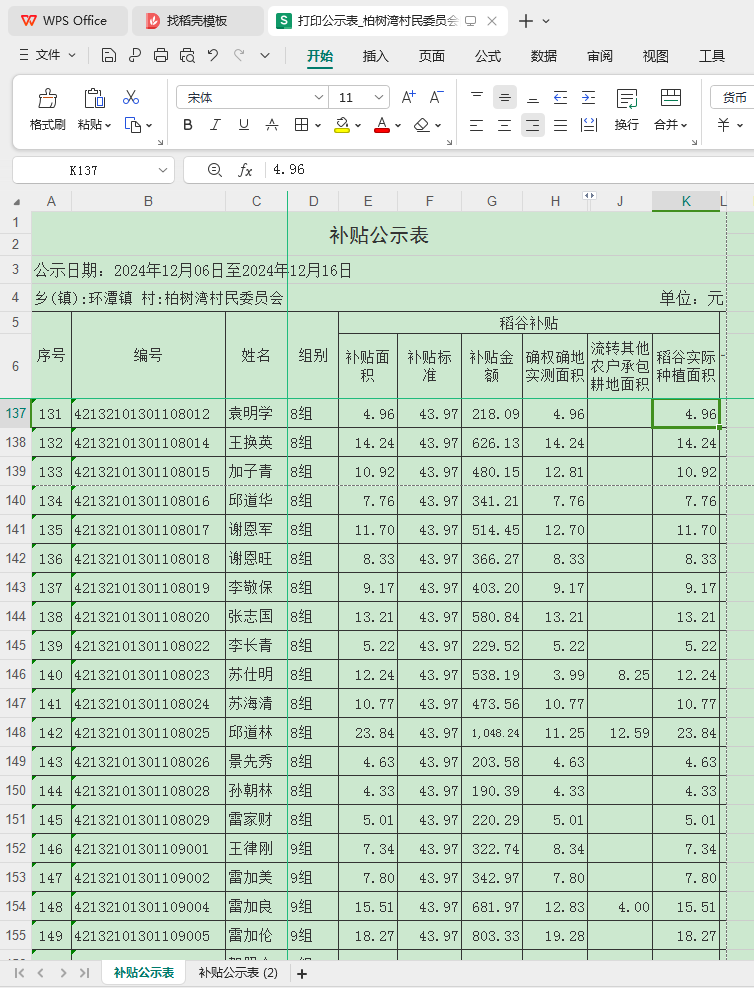Click the Cut scissors icon
This screenshot has height=988, width=754.
click(x=131, y=97)
